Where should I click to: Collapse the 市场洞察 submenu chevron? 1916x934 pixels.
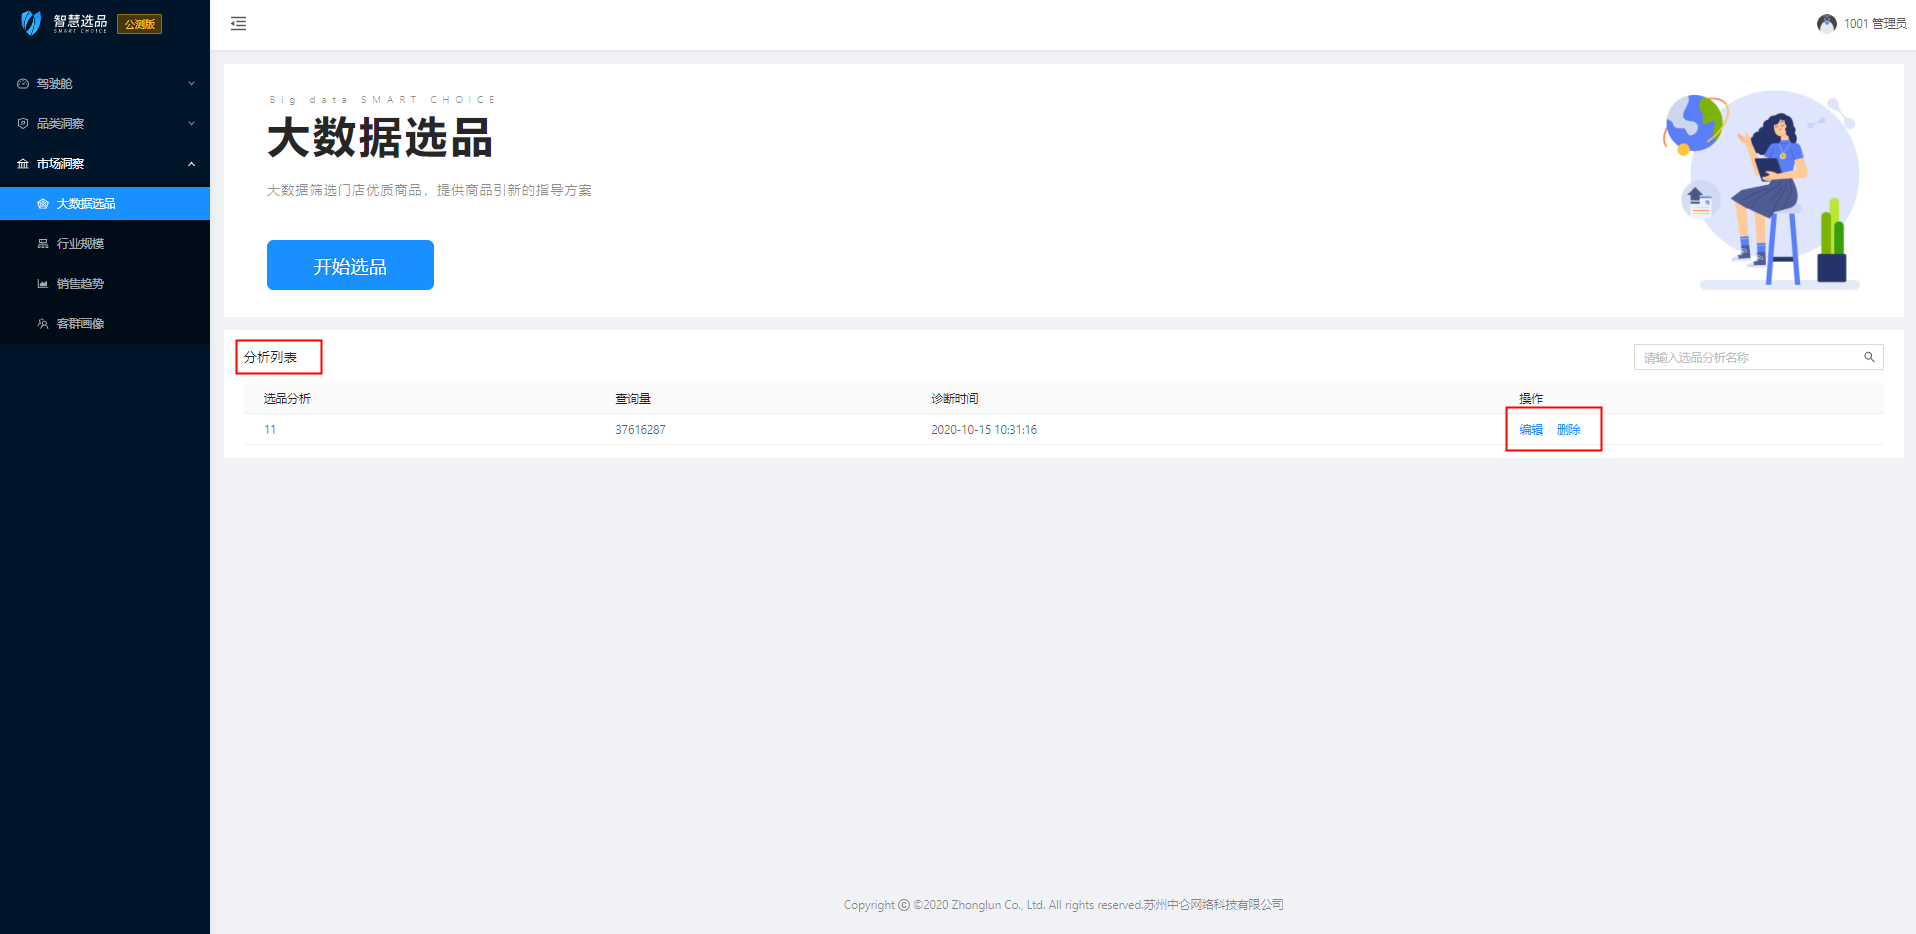pyautogui.click(x=191, y=164)
